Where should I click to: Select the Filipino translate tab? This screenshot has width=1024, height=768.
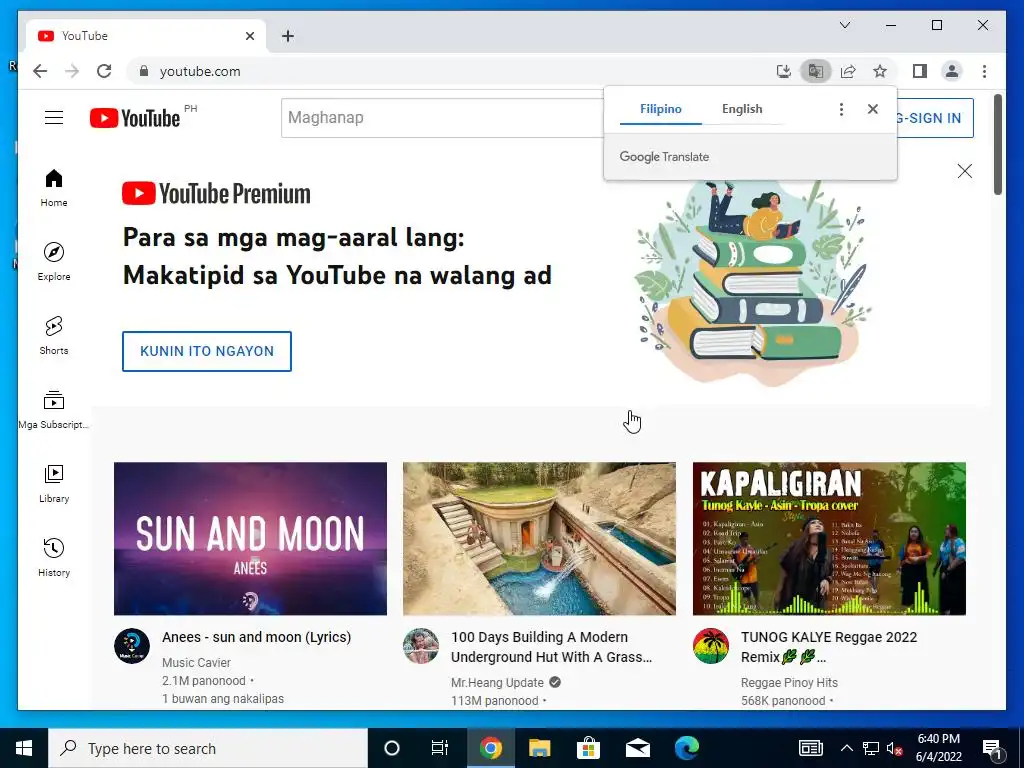click(660, 109)
